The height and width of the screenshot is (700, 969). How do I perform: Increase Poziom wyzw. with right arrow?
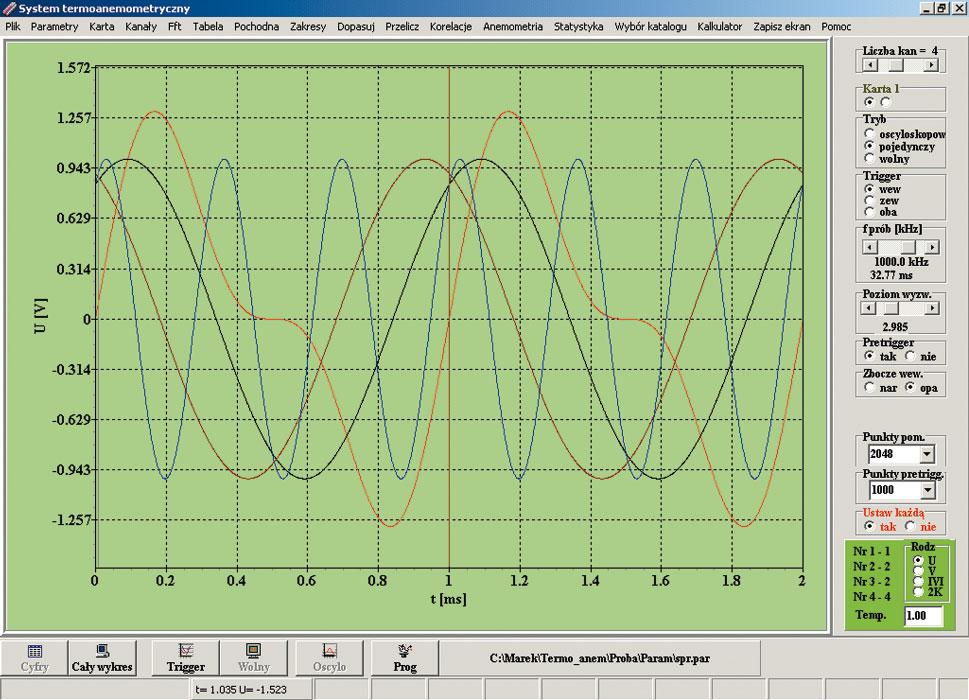[x=932, y=308]
